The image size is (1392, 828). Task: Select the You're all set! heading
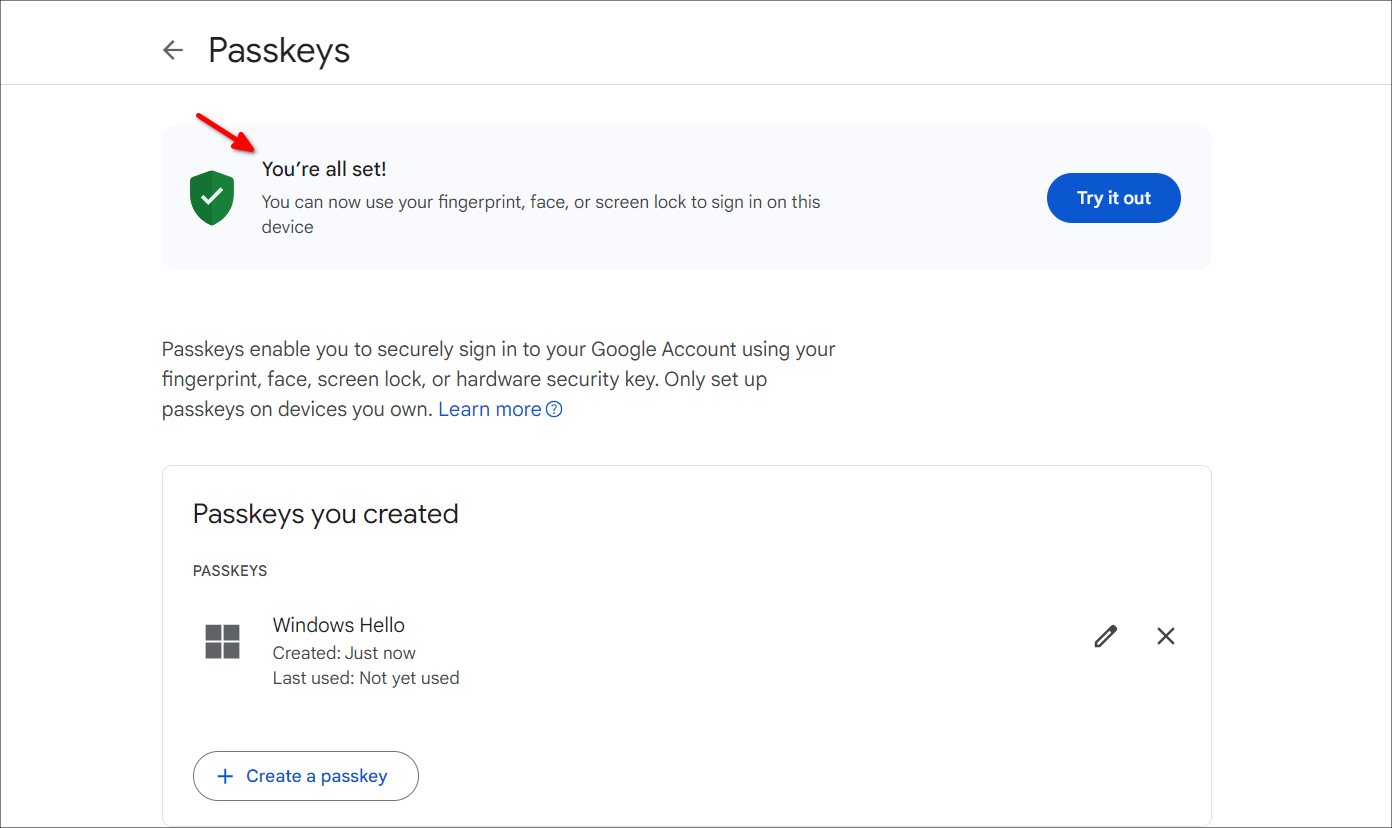coord(324,169)
